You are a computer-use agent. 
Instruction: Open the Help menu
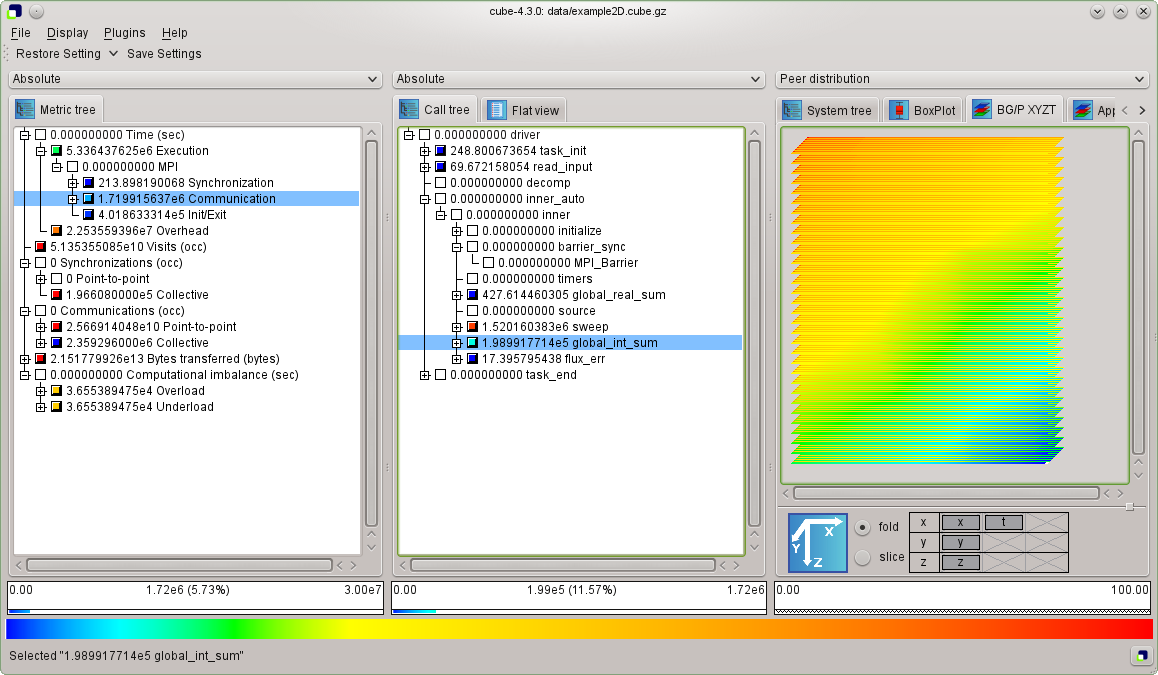(x=174, y=32)
